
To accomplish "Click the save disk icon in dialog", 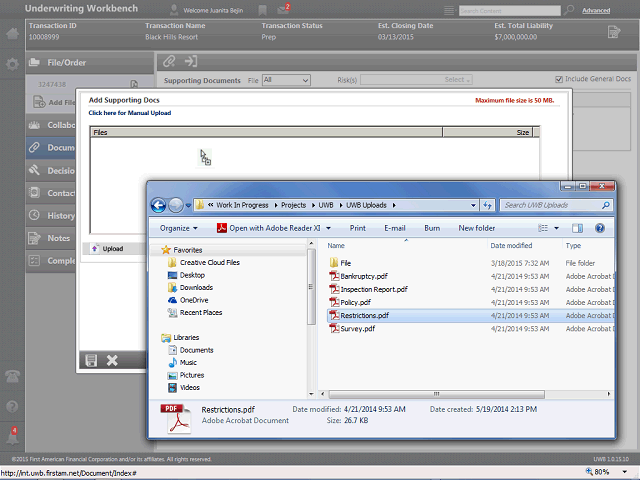I will point(91,360).
